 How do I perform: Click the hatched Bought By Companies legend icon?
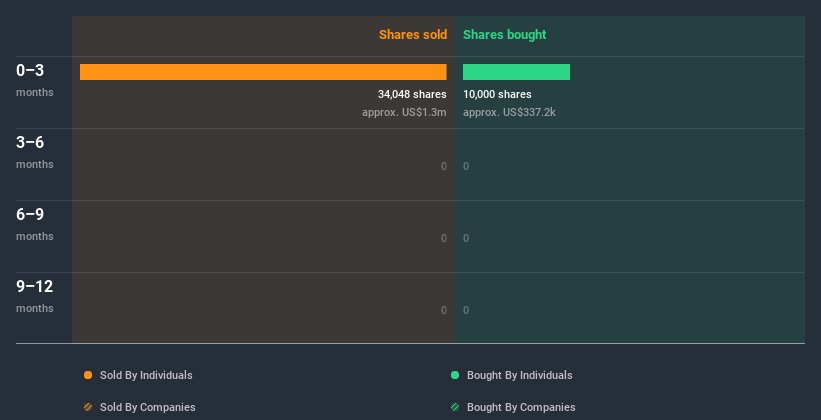point(455,407)
